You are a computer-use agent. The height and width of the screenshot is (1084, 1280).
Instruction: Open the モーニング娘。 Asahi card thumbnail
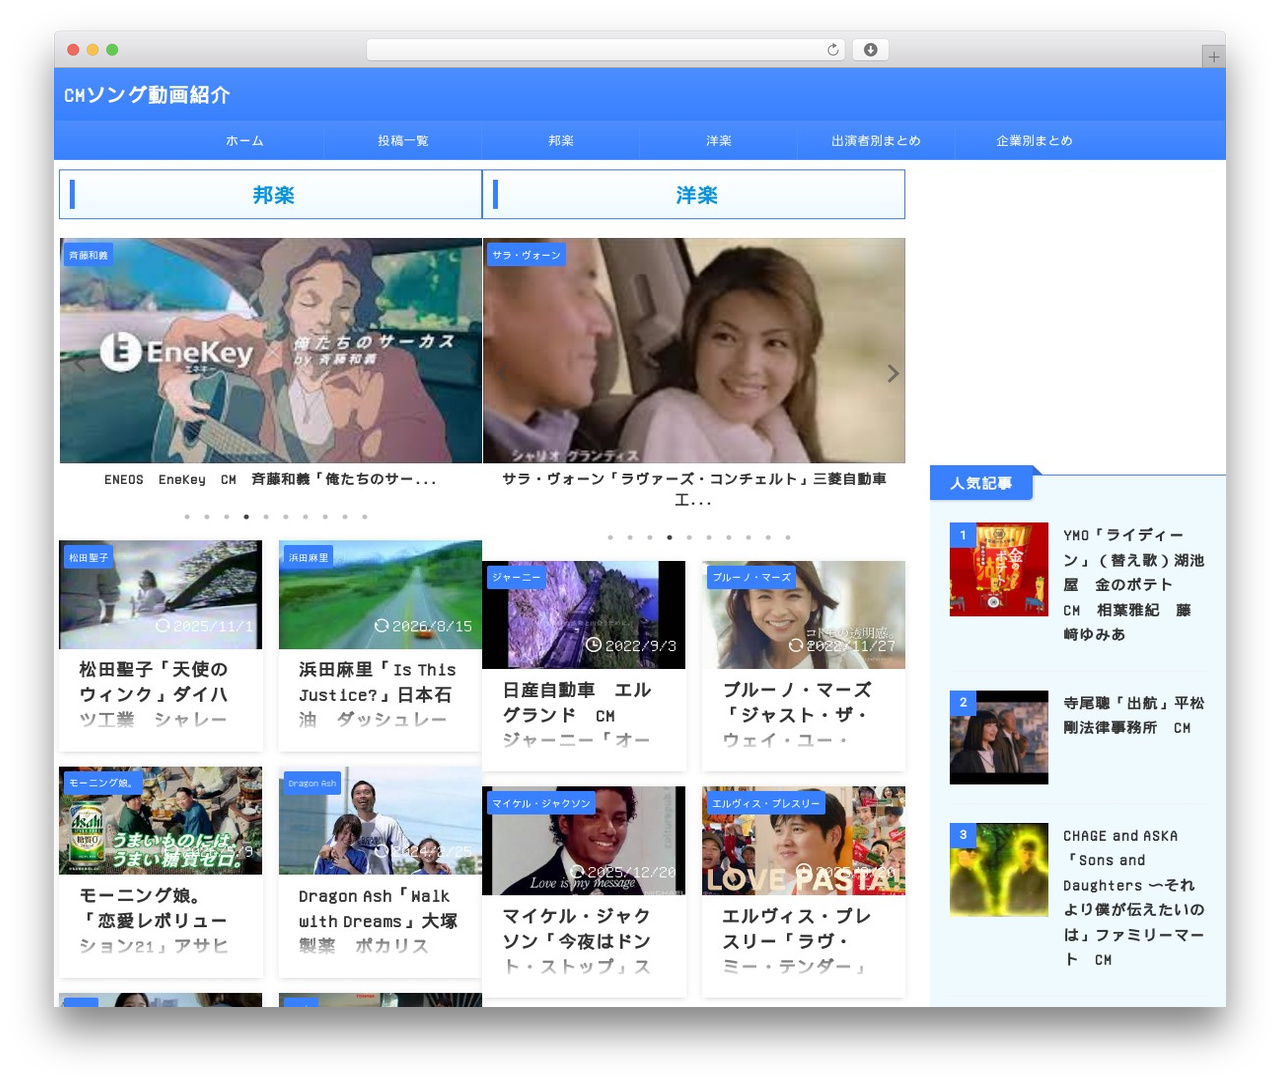point(161,820)
